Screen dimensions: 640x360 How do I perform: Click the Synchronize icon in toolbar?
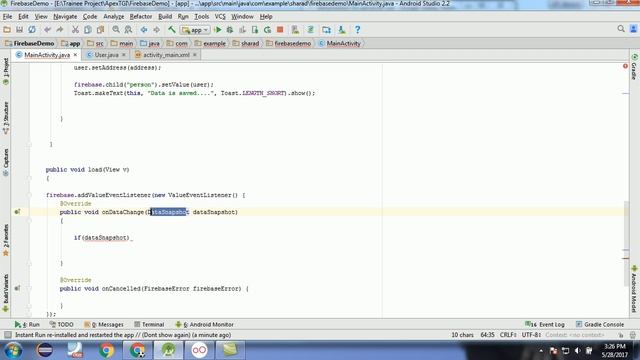tap(32, 30)
